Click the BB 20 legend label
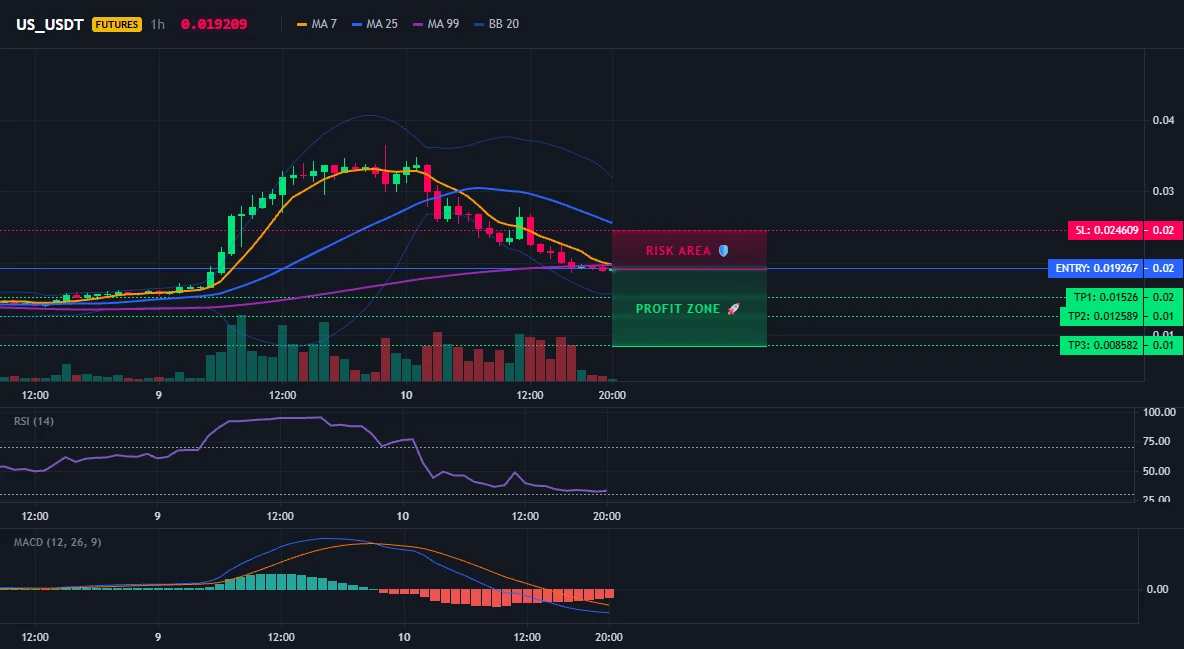1184x649 pixels. (x=504, y=24)
